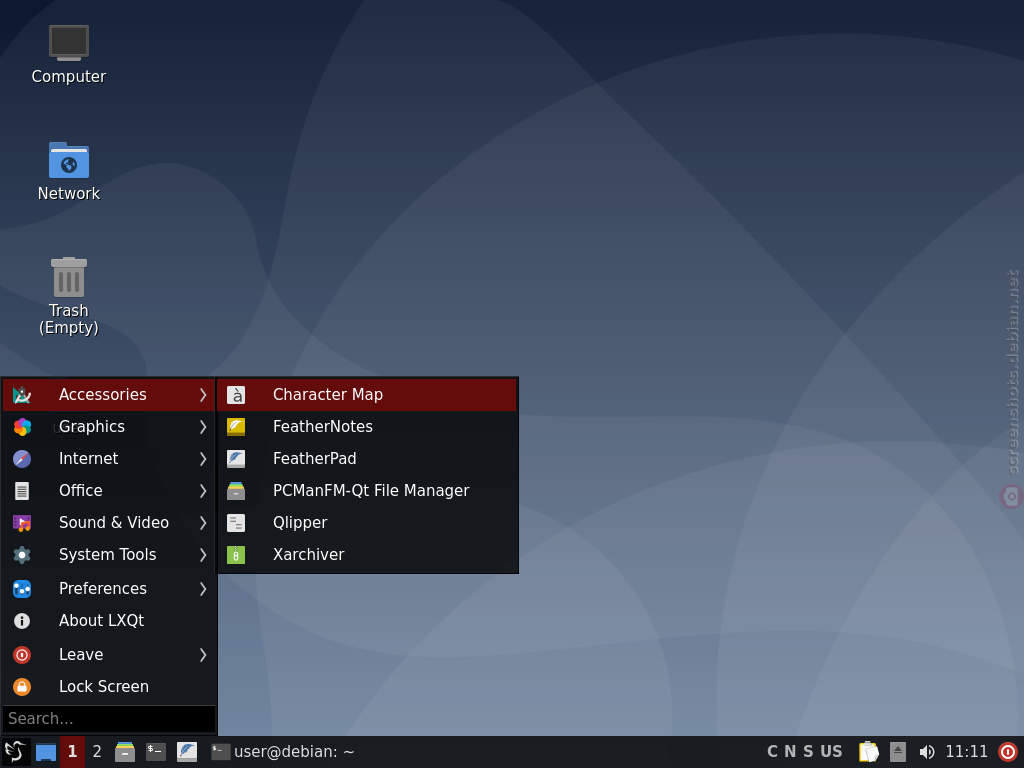Image resolution: width=1024 pixels, height=768 pixels.
Task: Click the FeatherNotes yellow icon
Action: [236, 426]
